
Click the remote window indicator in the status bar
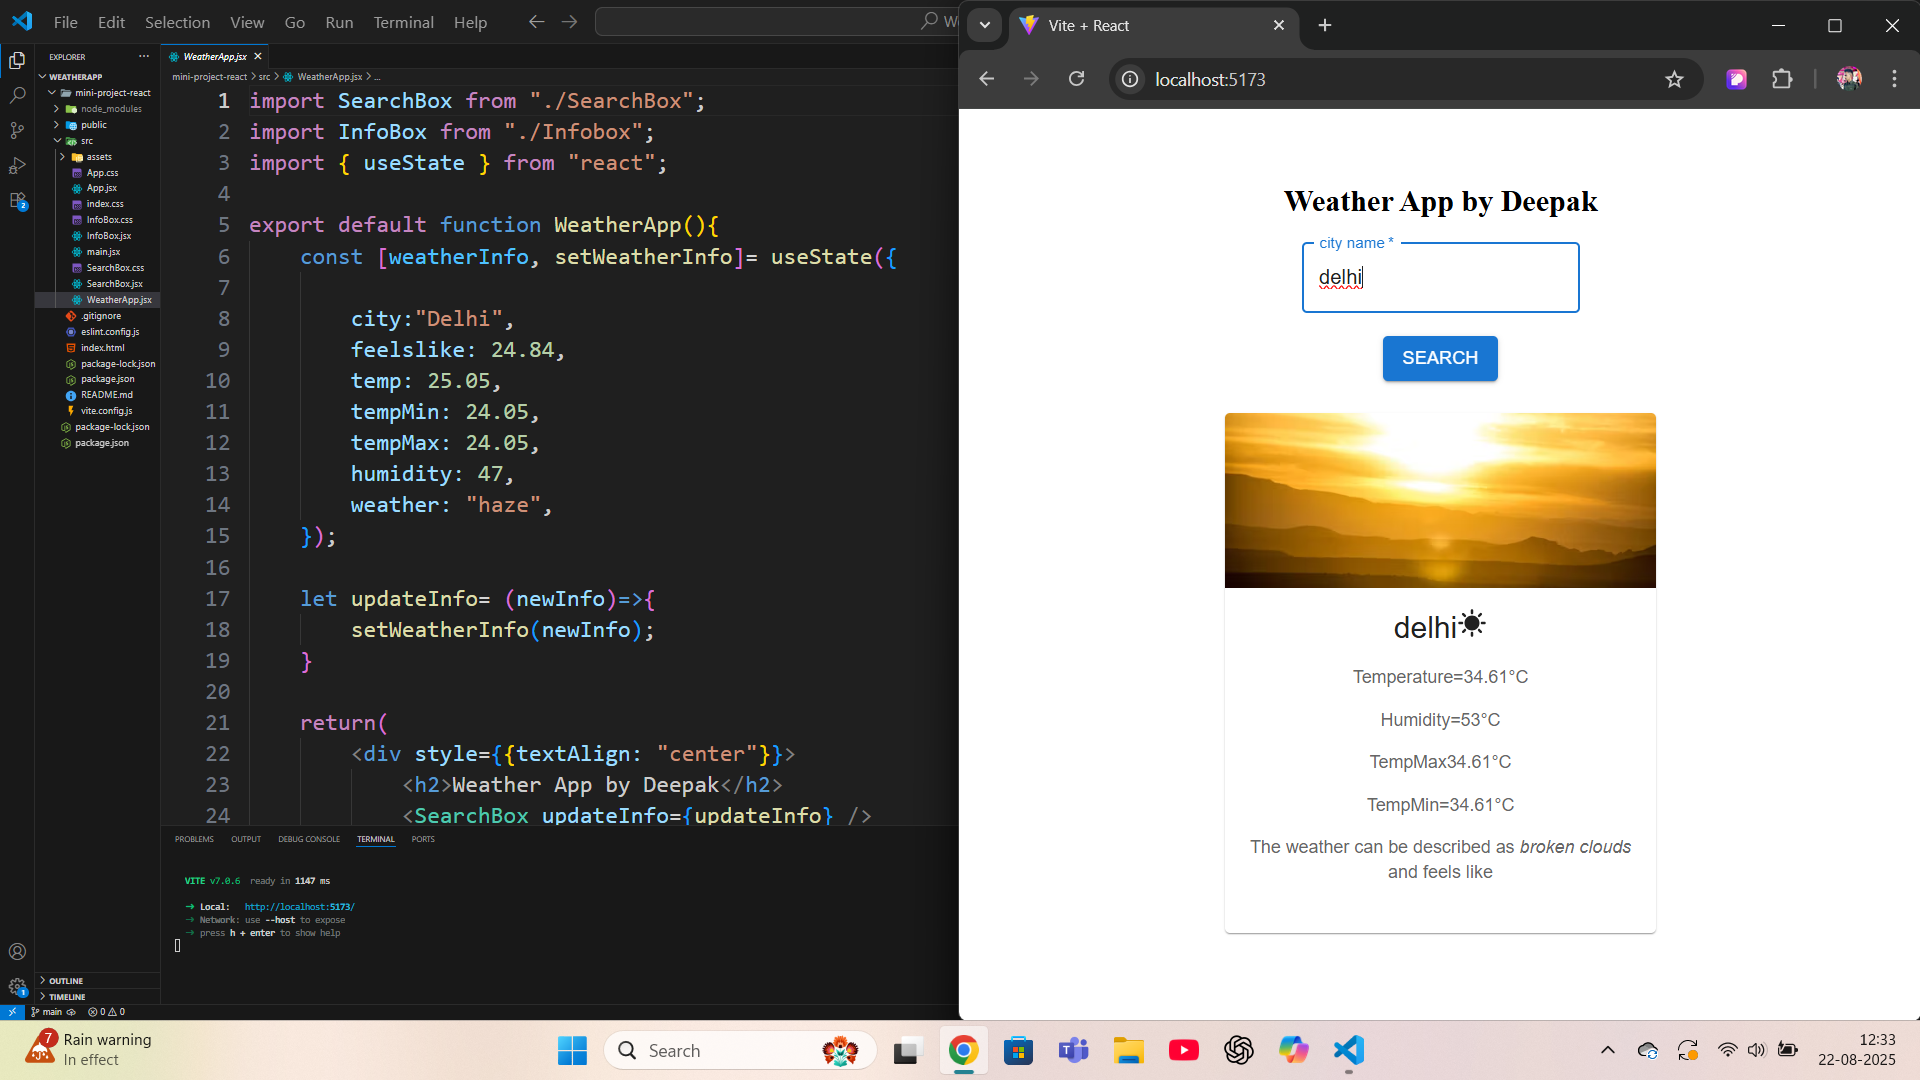point(11,1012)
